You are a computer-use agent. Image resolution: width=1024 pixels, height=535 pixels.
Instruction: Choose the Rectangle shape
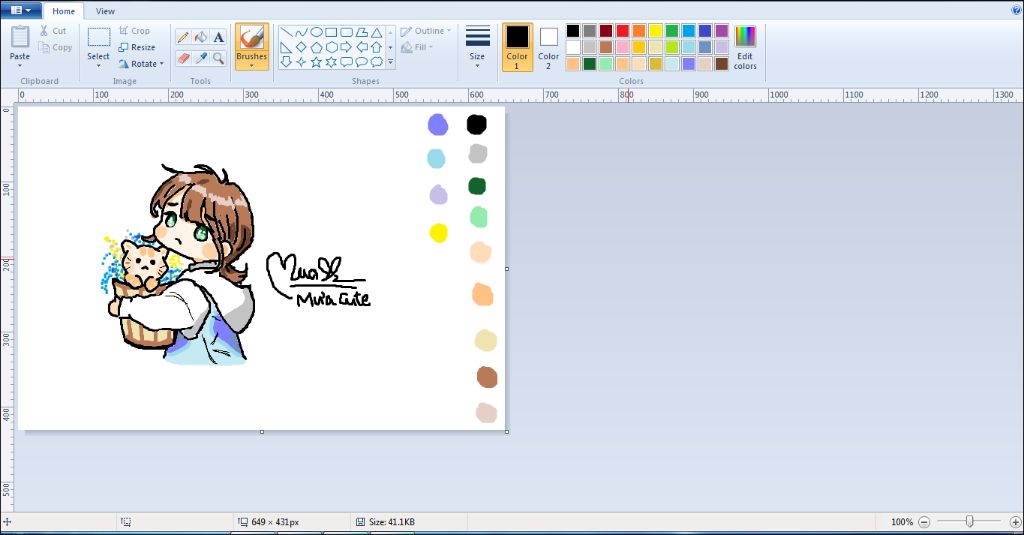coord(331,33)
